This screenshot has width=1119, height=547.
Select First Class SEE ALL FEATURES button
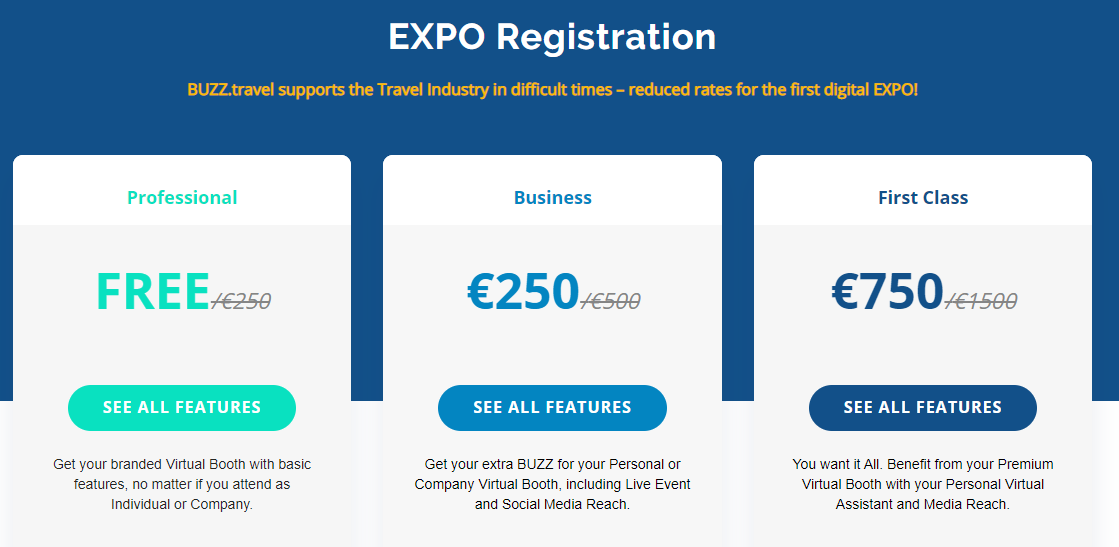(923, 408)
